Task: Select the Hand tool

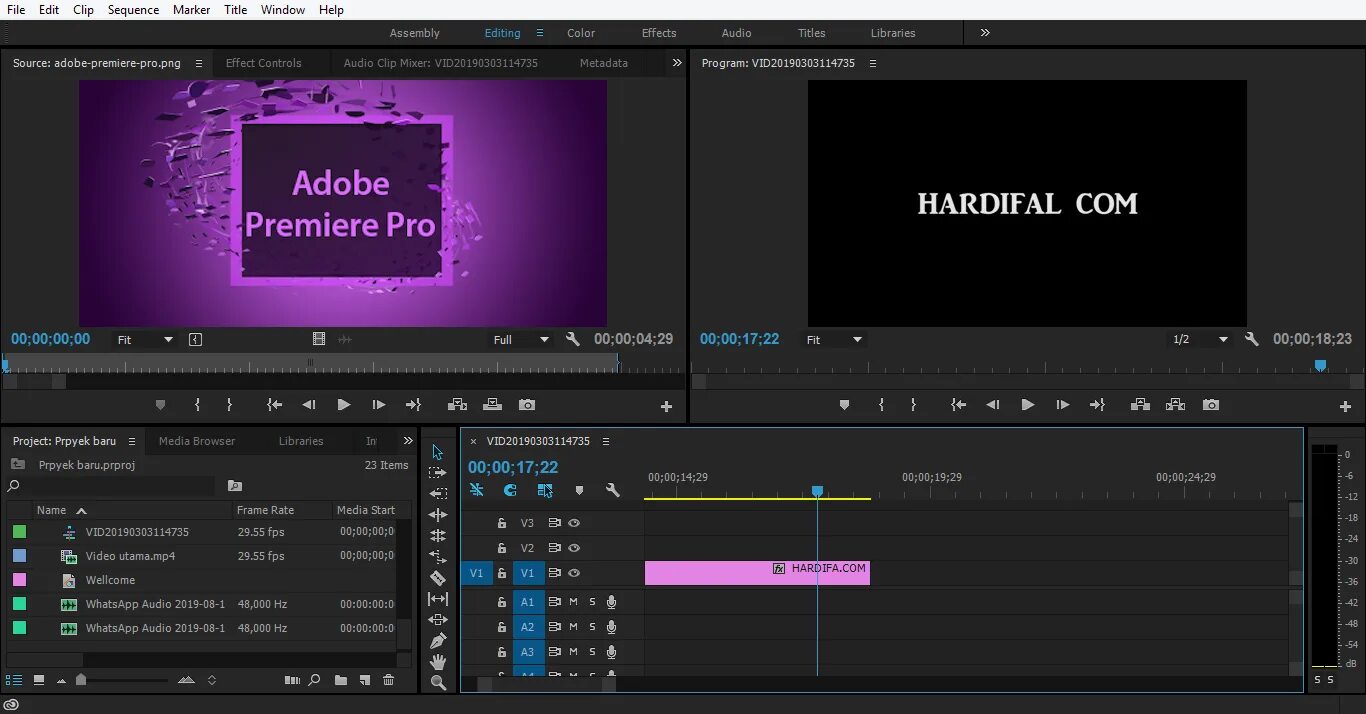Action: (438, 662)
